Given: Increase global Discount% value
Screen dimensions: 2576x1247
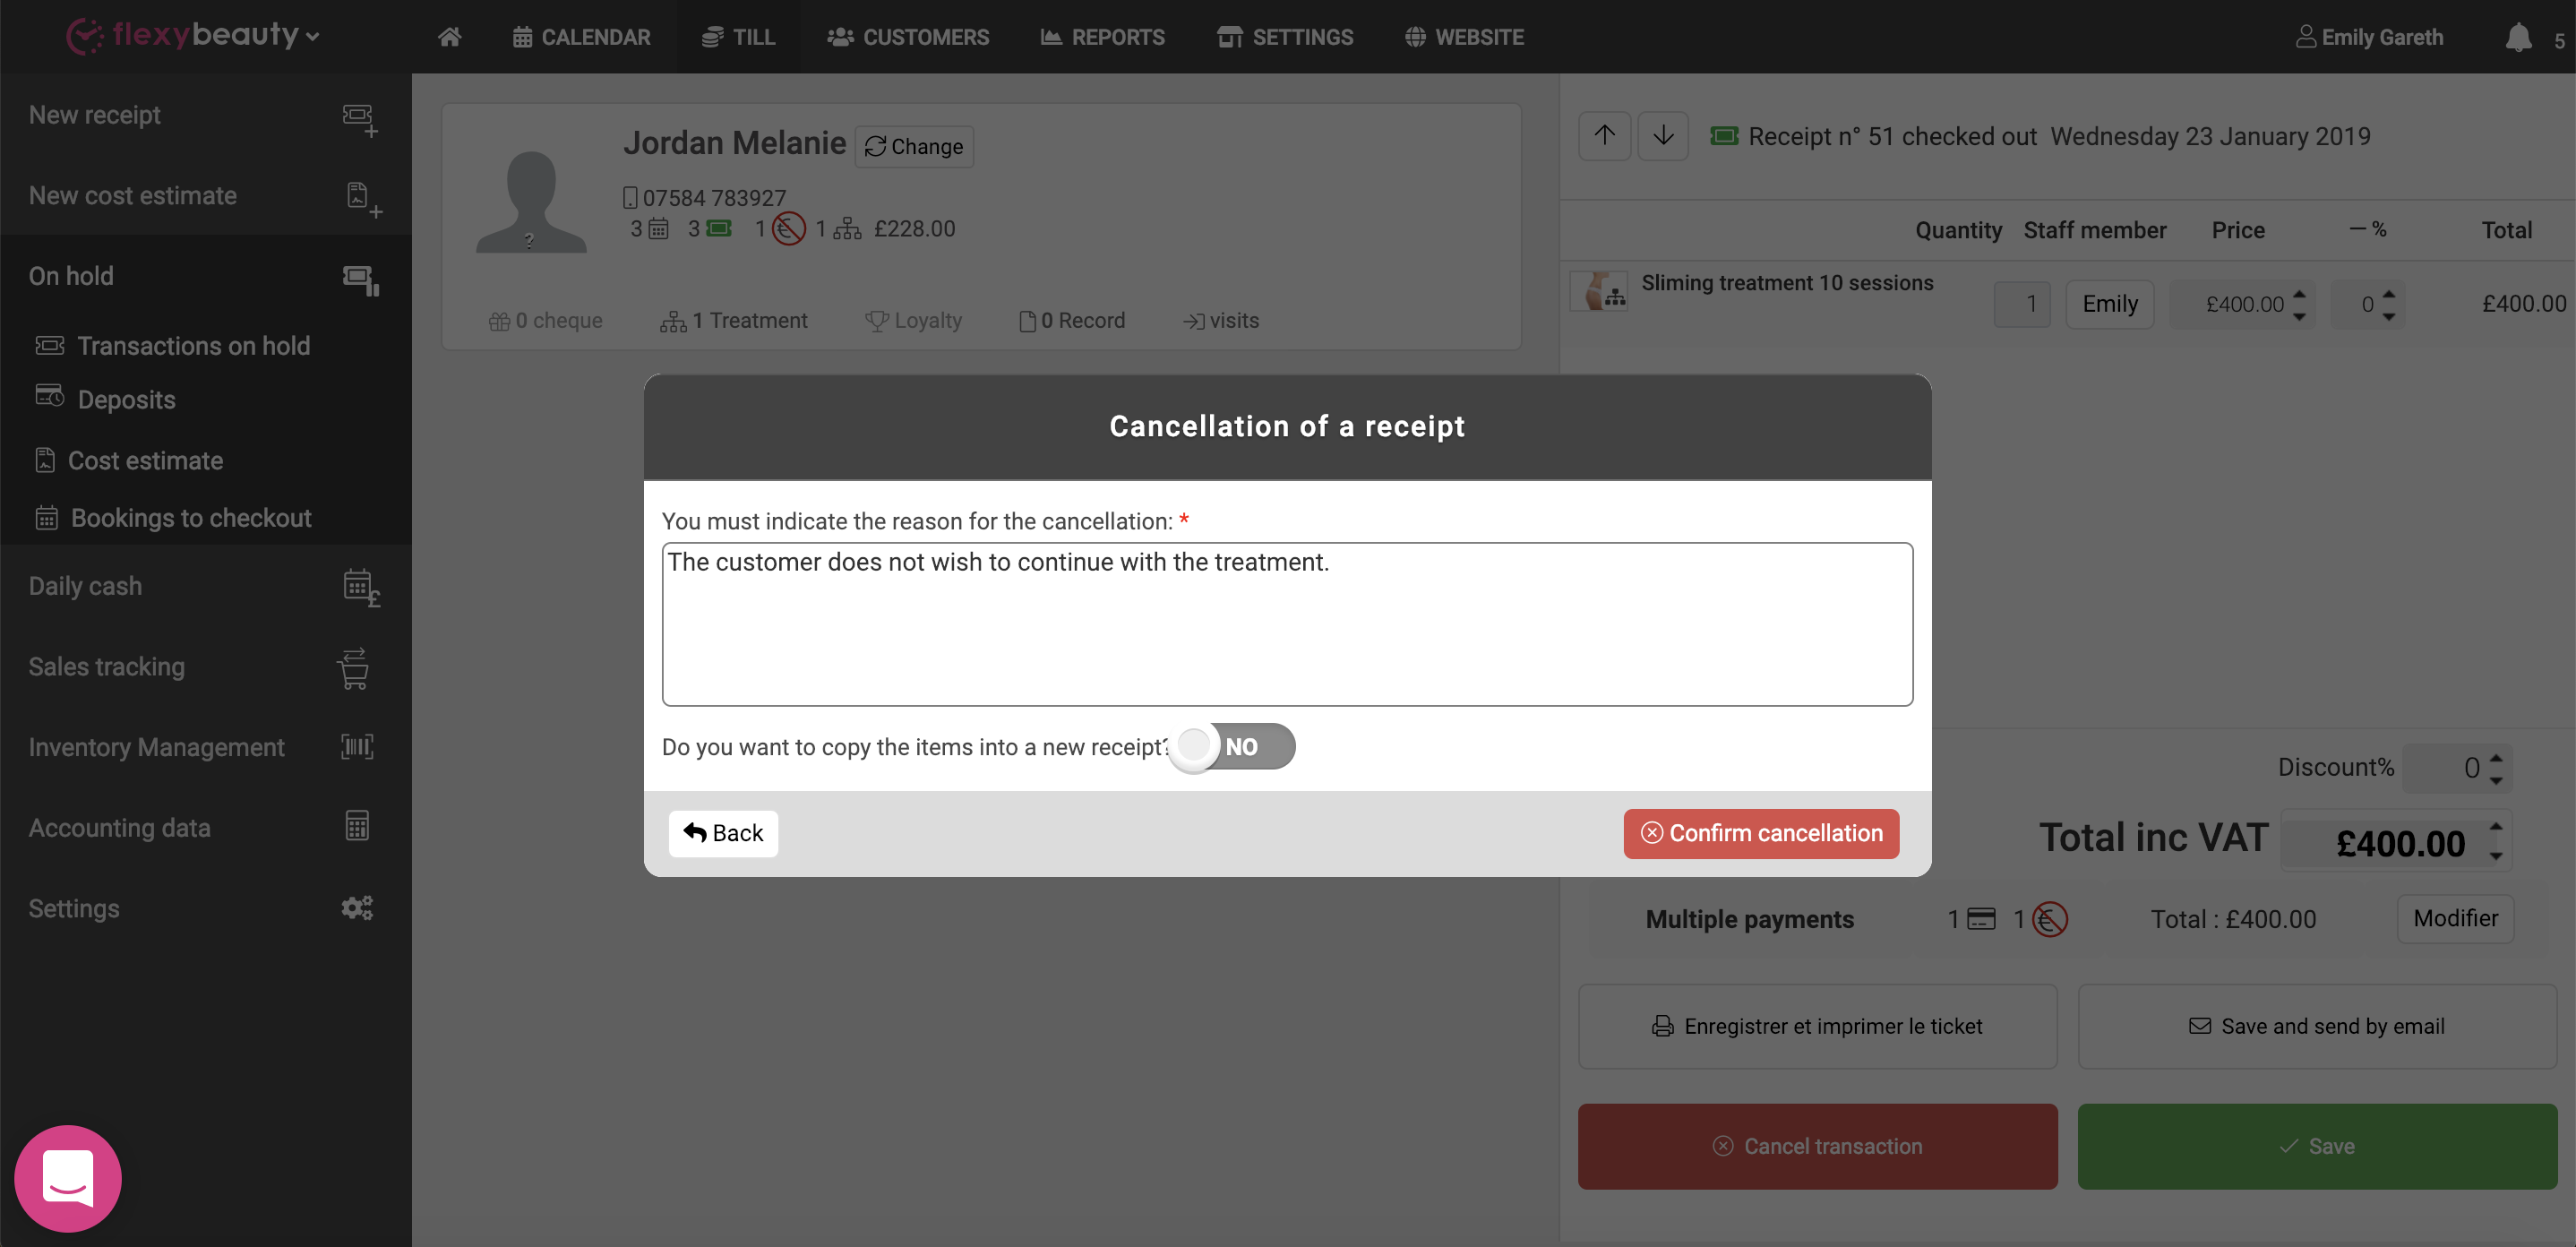Looking at the screenshot, I should point(2495,757).
